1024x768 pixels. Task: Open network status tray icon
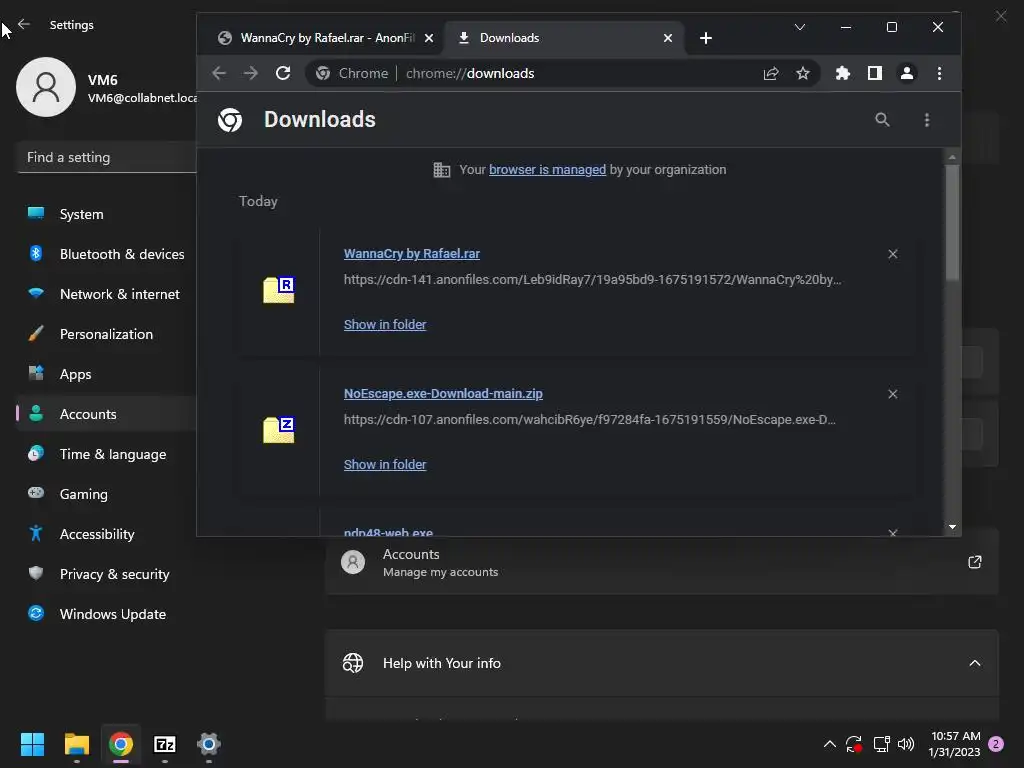tap(881, 744)
